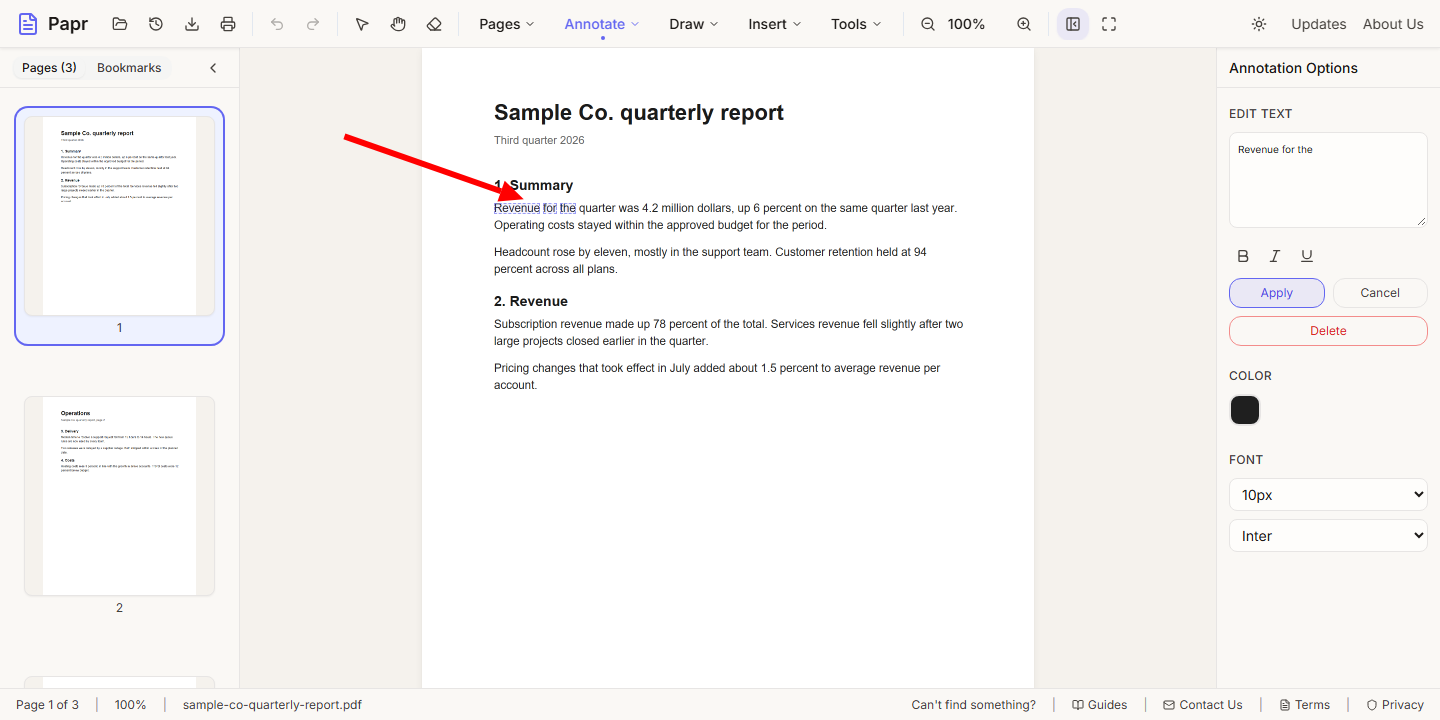Screen dimensions: 1440x720
Task: Enter fullscreen mode
Action: tap(1109, 24)
